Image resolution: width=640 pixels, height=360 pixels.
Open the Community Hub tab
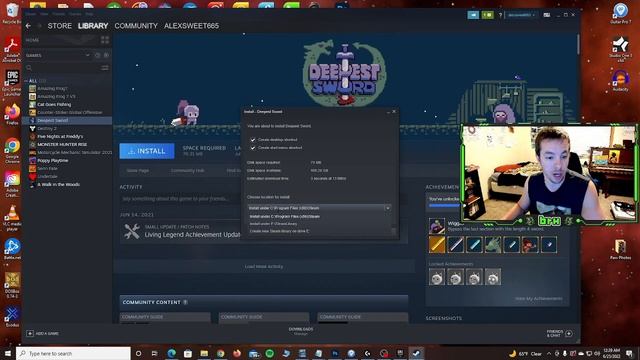point(187,171)
